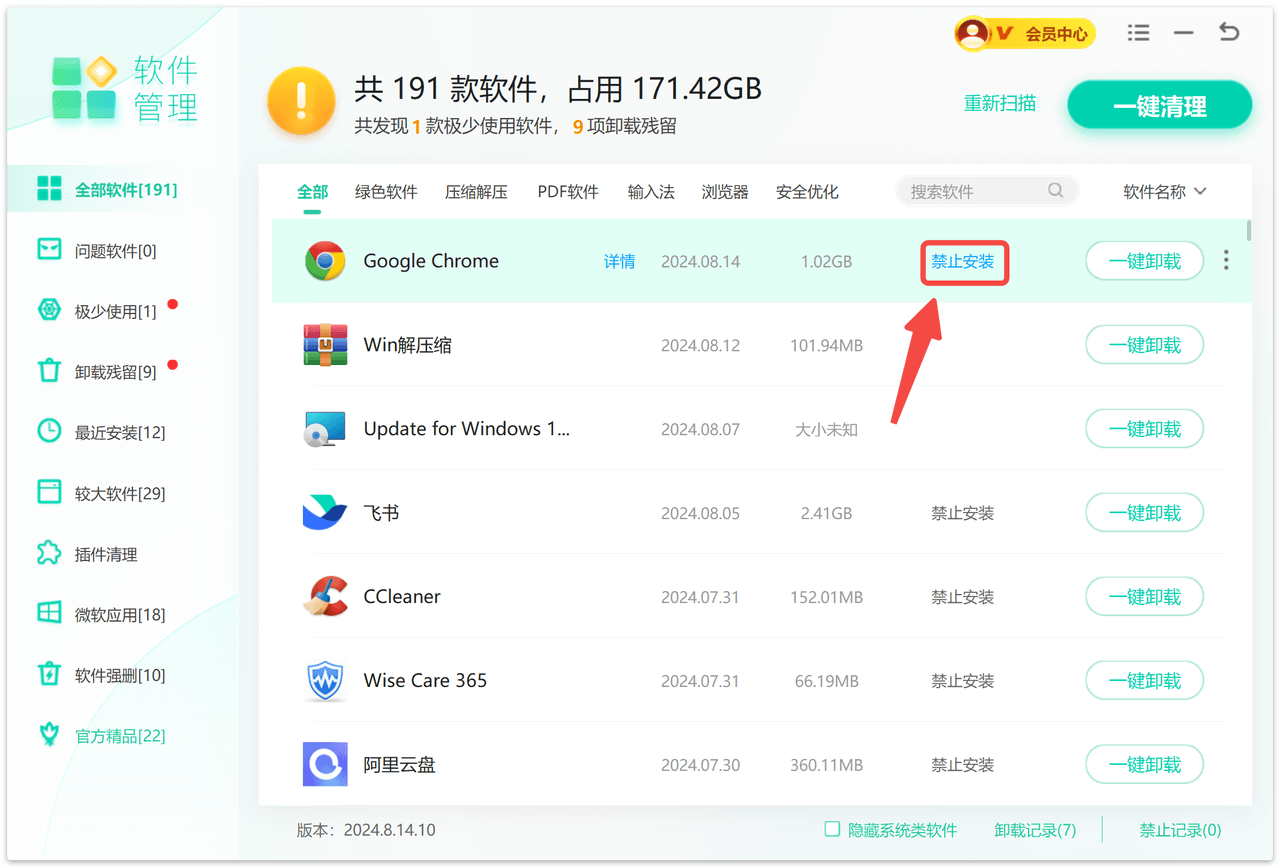Switch to the 浏览器 category tab
This screenshot has height=868, width=1280.
tap(725, 192)
